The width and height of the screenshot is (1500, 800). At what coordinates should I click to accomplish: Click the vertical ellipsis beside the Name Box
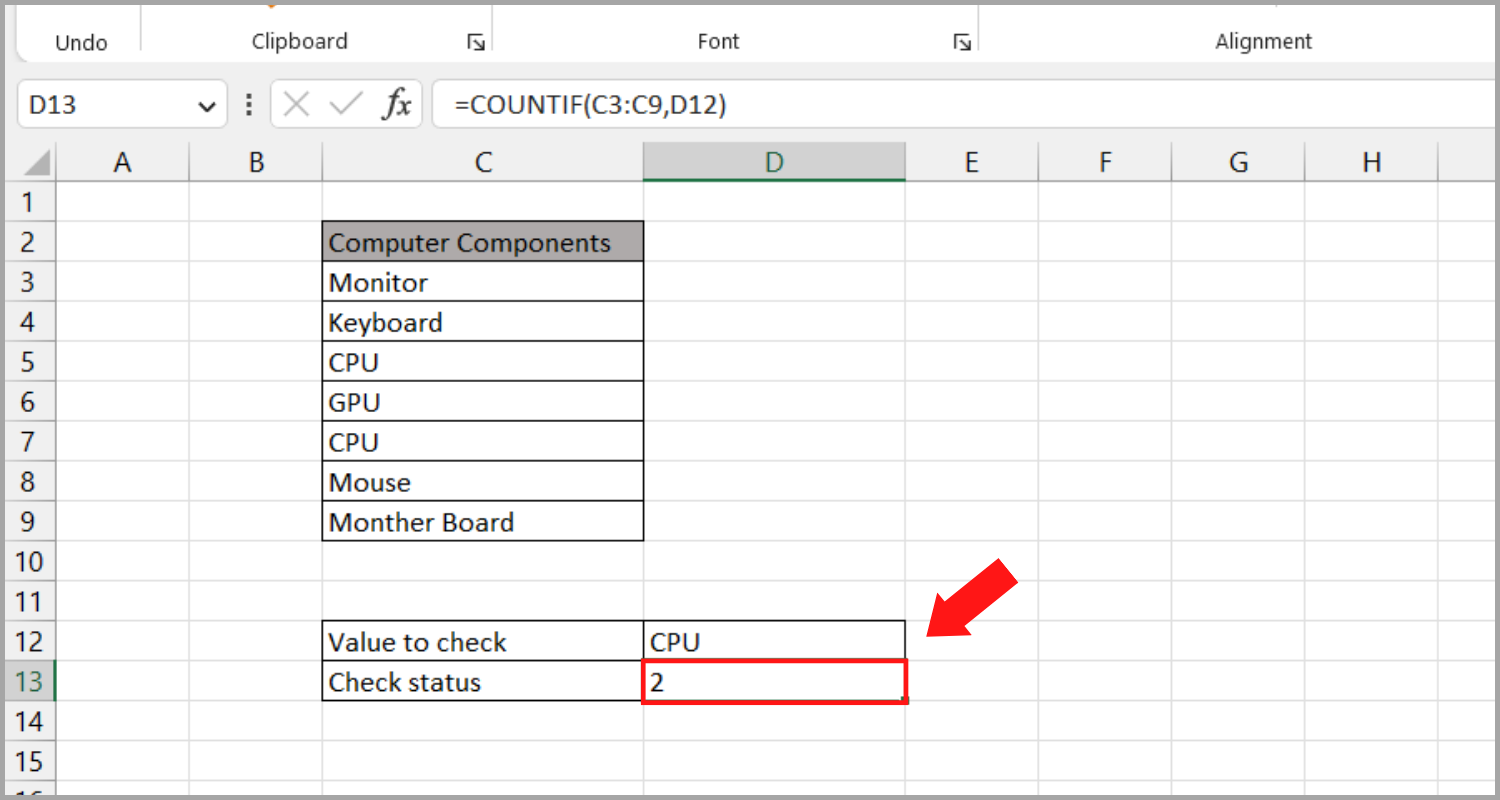(x=248, y=103)
